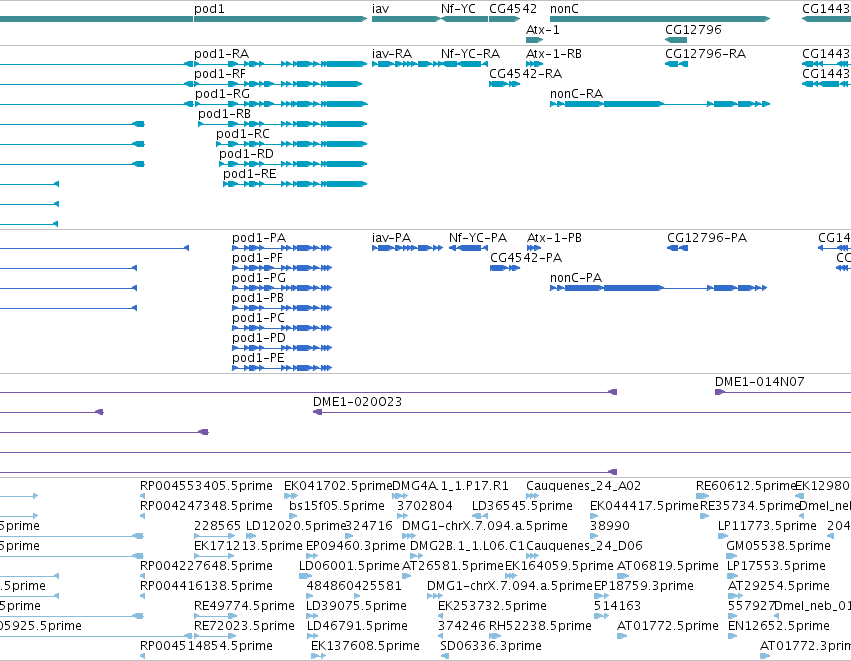Click the pod1 gene label
The image size is (851, 661).
(209, 9)
